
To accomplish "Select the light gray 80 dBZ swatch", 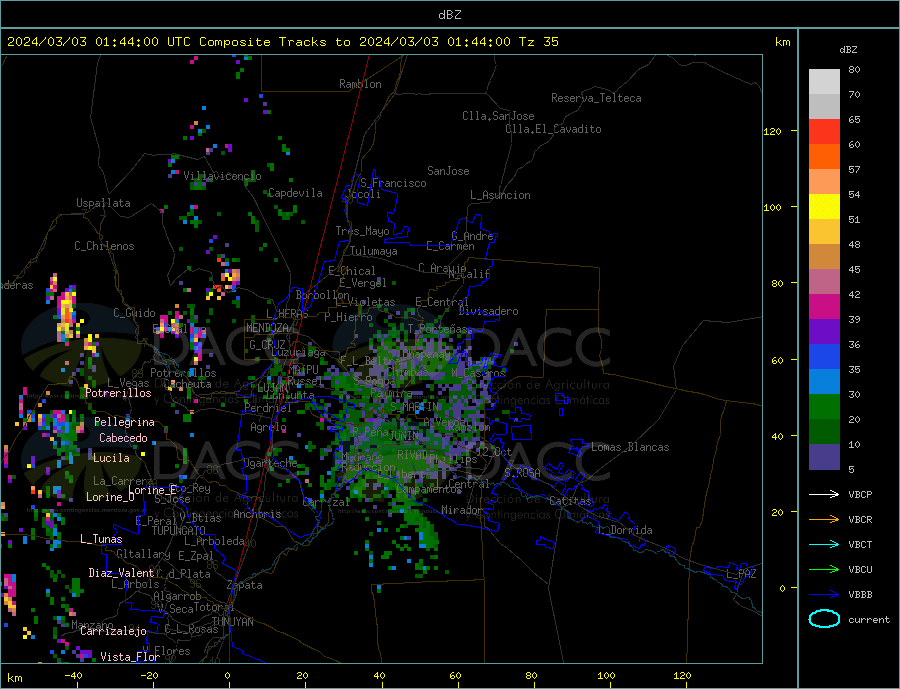I will (x=824, y=82).
